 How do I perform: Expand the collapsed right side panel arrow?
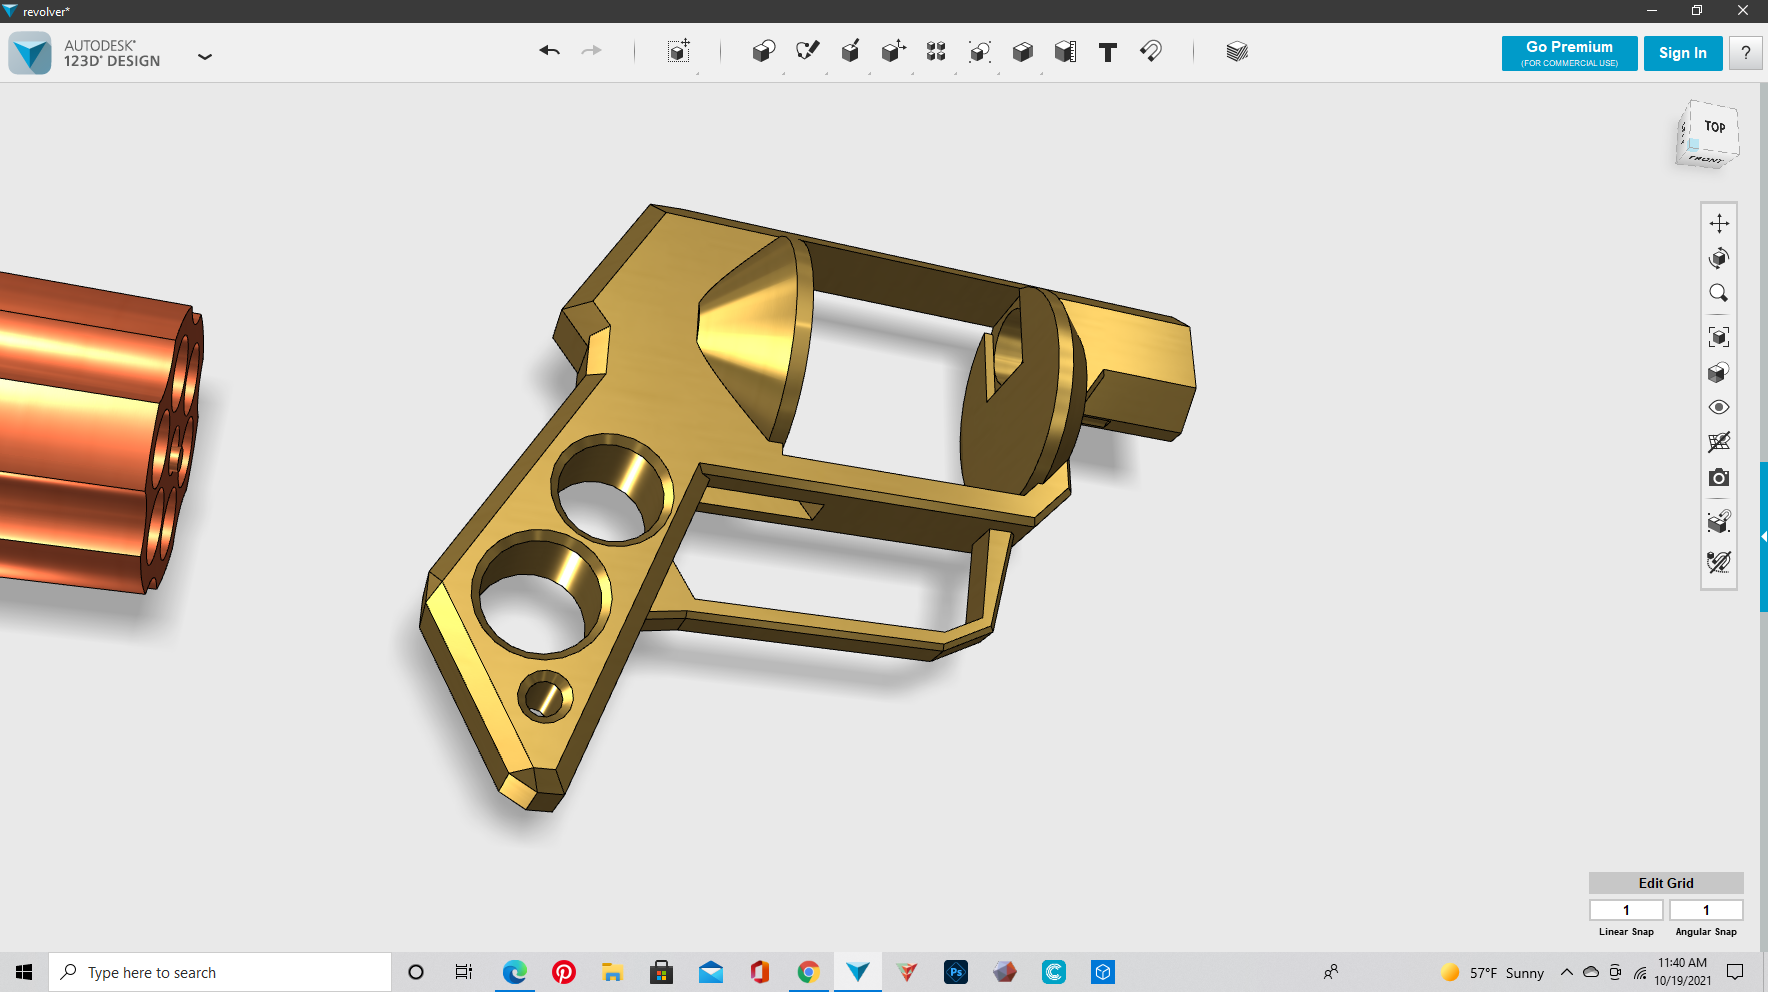click(x=1763, y=537)
